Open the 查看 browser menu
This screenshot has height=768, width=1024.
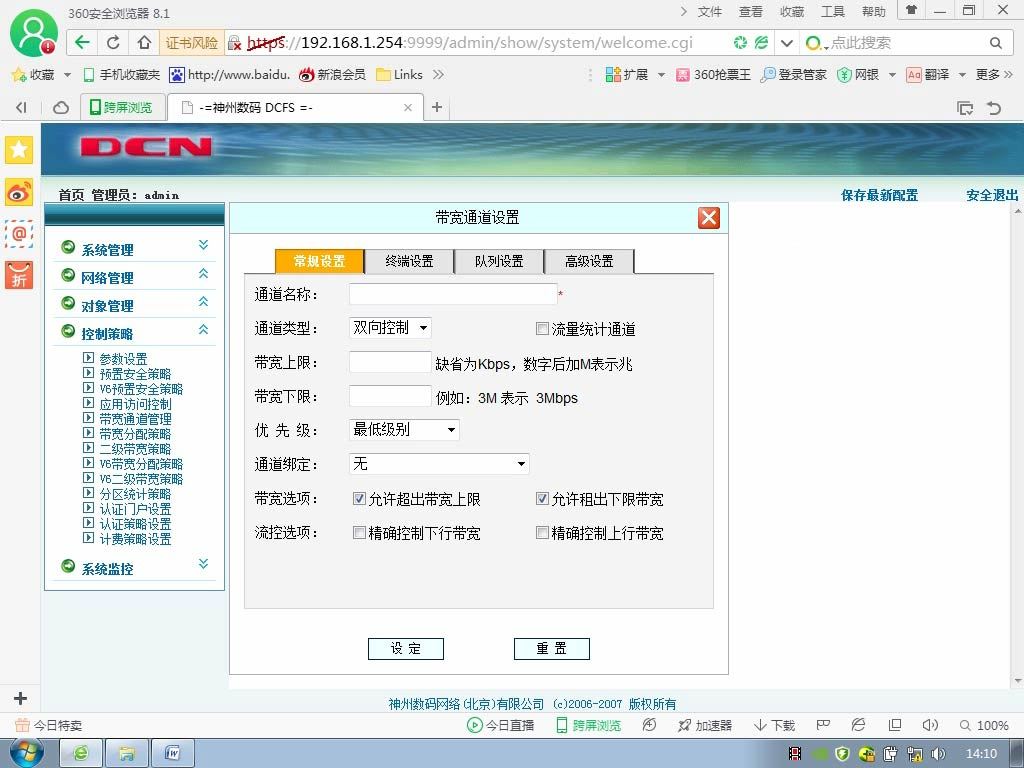click(750, 12)
